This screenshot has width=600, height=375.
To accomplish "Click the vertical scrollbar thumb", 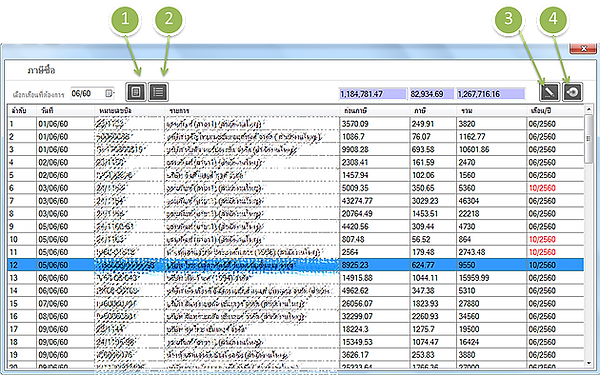I will pyautogui.click(x=589, y=138).
